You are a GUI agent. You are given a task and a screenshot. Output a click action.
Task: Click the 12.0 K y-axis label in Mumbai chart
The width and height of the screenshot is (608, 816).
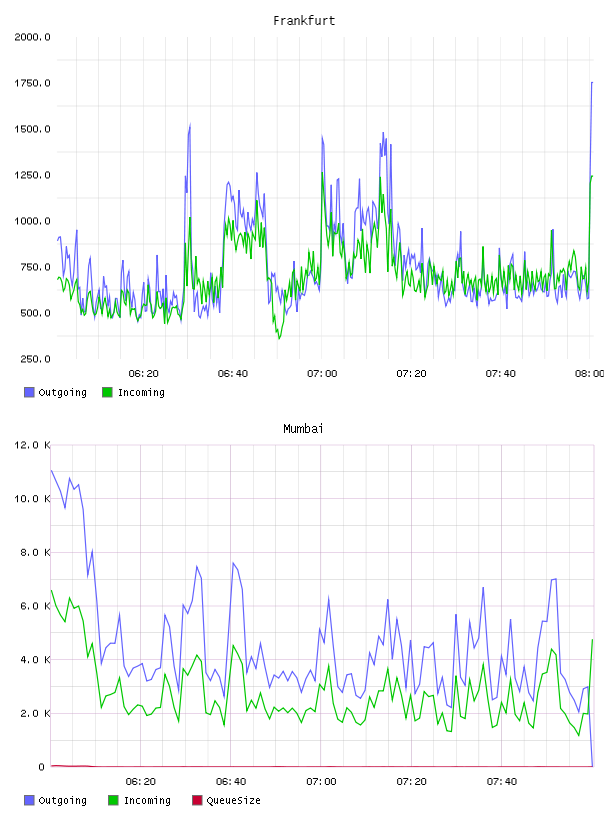point(32,445)
